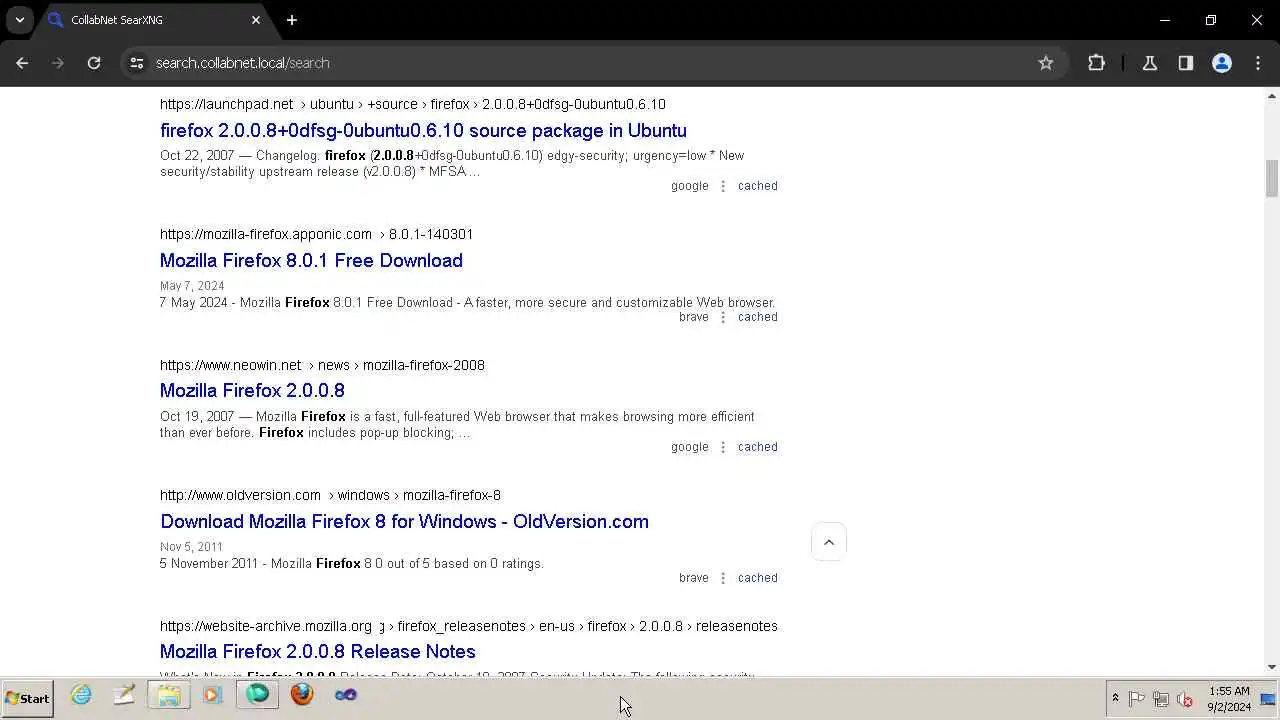Open a new browser tab
The image size is (1280, 720).
292,20
